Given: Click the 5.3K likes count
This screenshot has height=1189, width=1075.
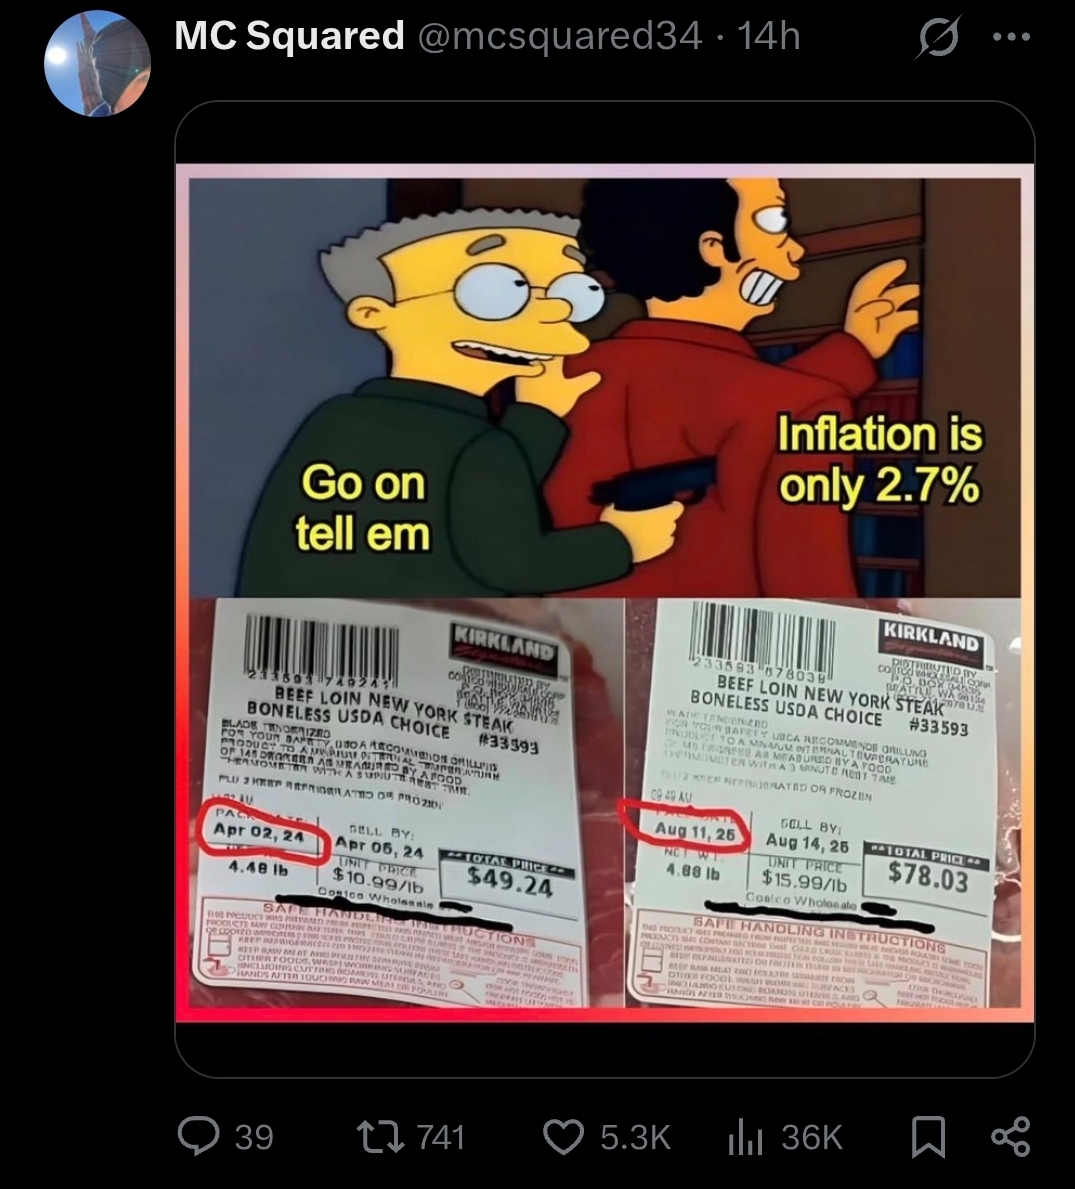Looking at the screenshot, I should click(x=635, y=1137).
